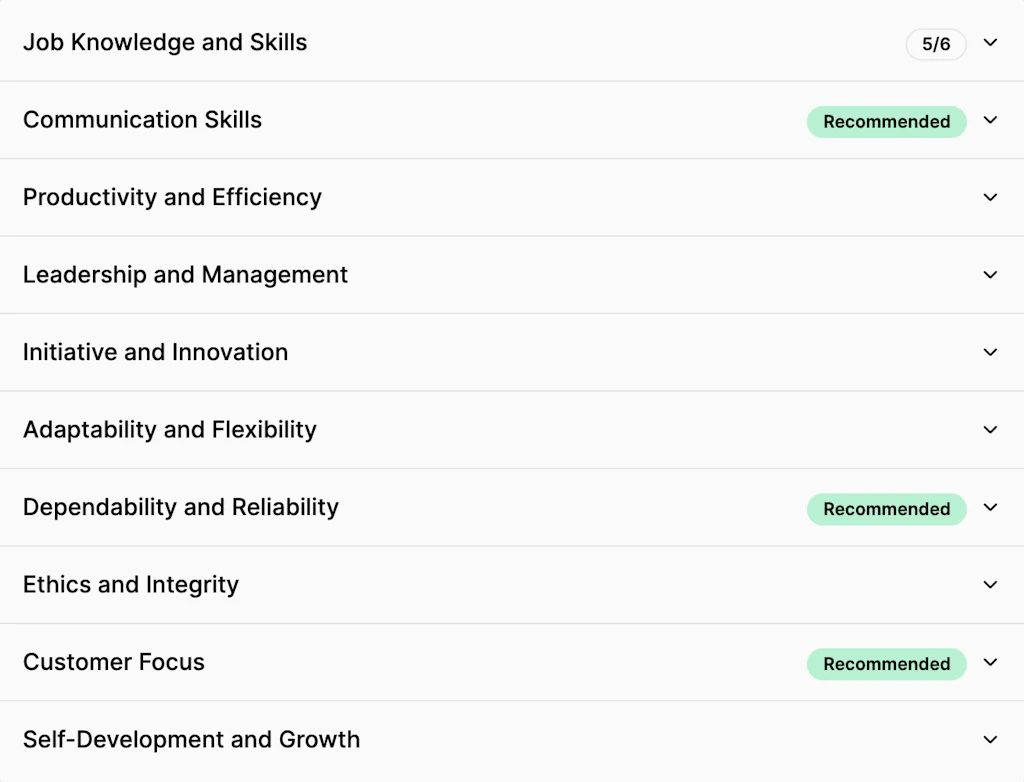Click the 5/6 count badge
The width and height of the screenshot is (1024, 782).
coord(936,44)
